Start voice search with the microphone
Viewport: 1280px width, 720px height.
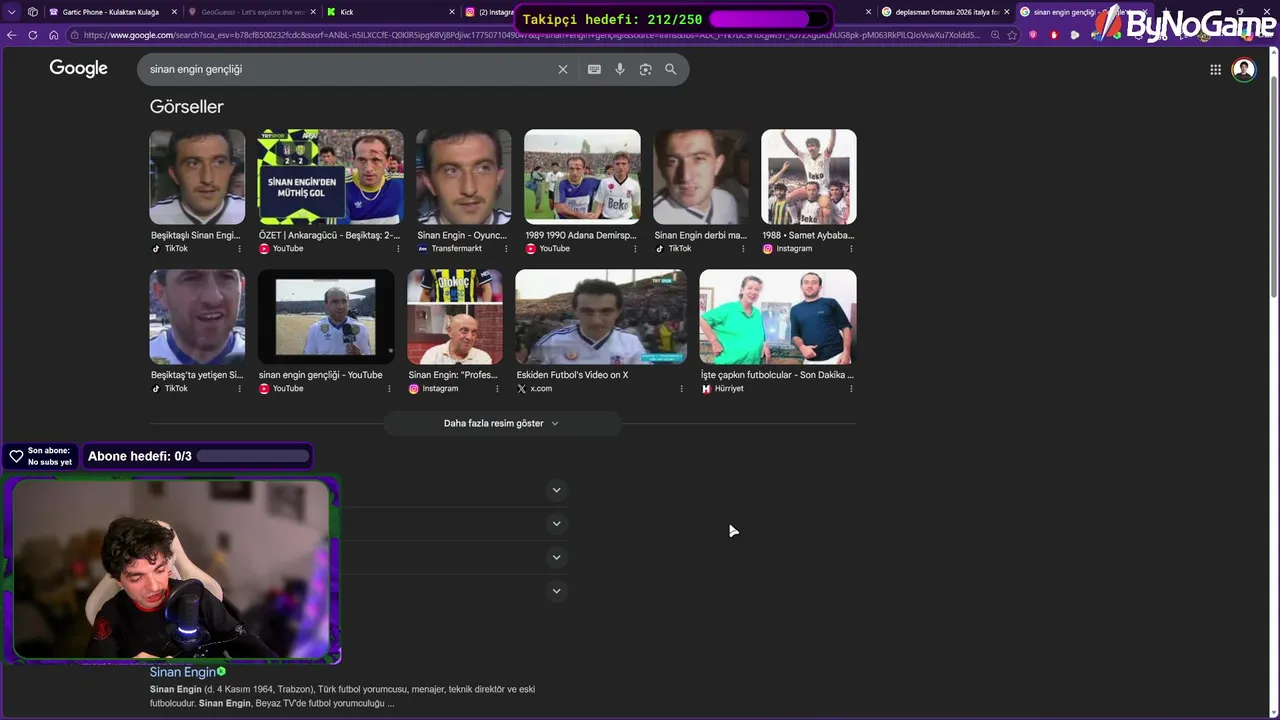(620, 69)
